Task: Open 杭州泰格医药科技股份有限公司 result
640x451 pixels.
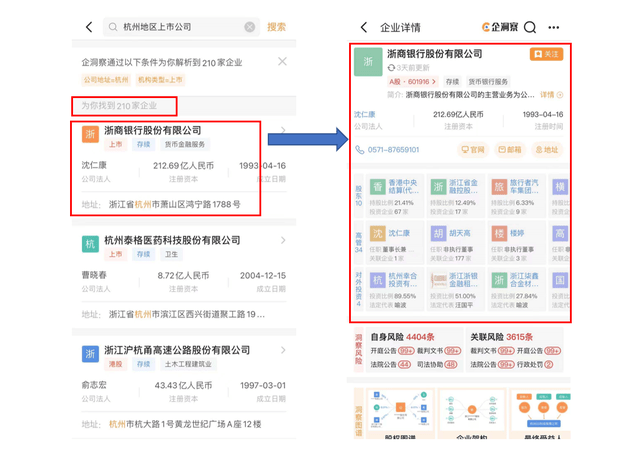Action: click(172, 240)
